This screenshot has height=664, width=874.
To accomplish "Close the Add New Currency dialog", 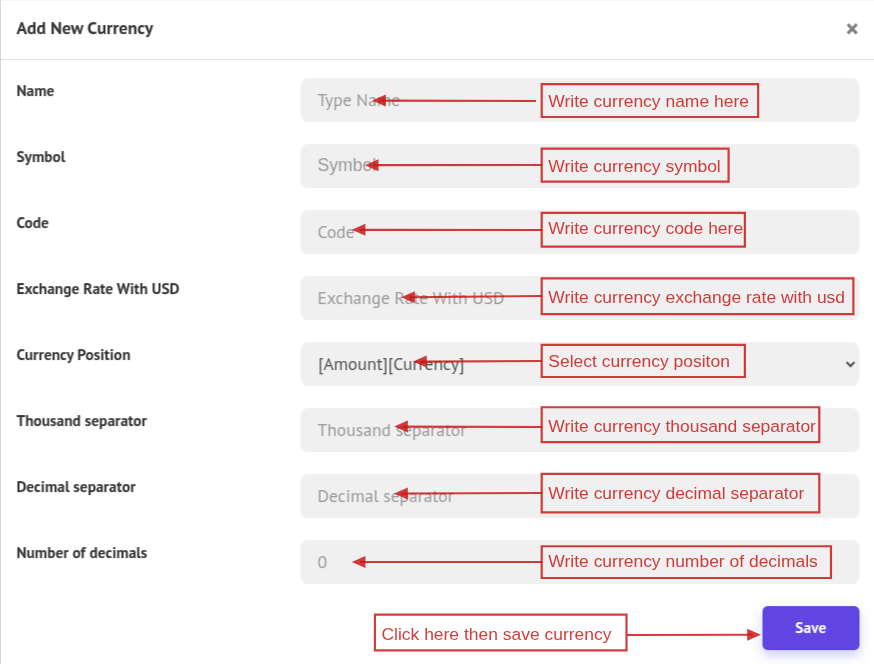I will (x=852, y=29).
